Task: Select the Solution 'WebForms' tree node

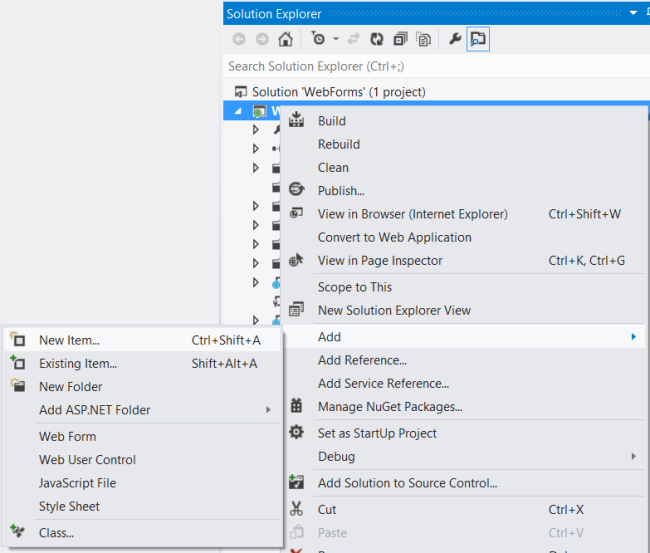Action: pyautogui.click(x=338, y=92)
